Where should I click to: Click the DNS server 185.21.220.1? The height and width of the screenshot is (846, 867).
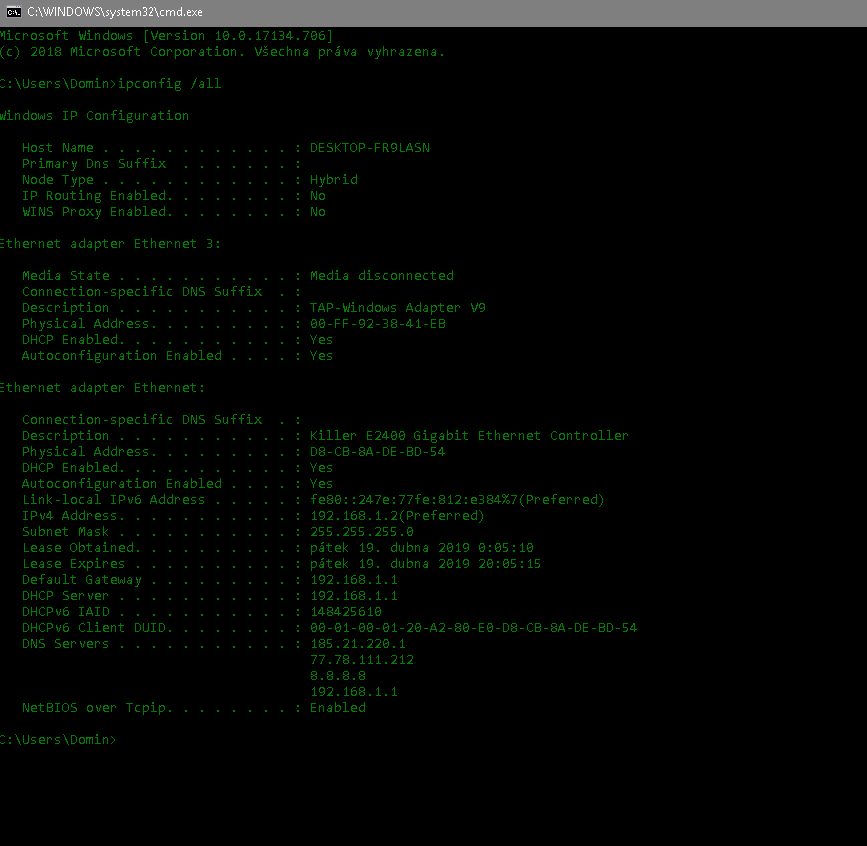click(x=357, y=644)
